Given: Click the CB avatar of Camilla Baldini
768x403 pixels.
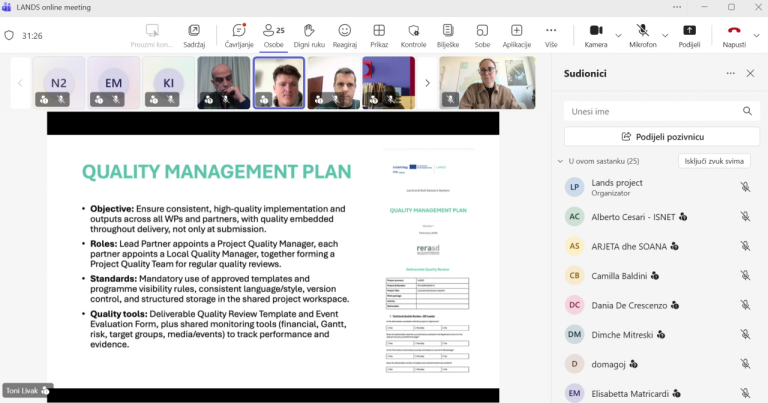Looking at the screenshot, I should (575, 276).
